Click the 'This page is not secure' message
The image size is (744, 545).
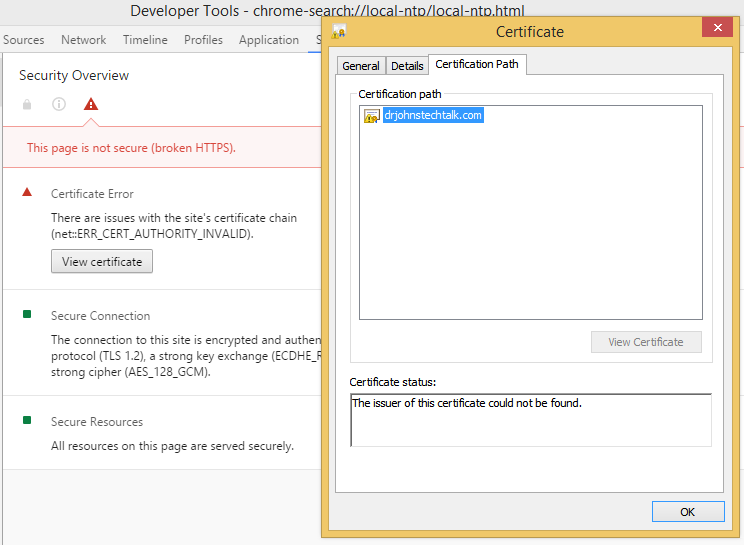coord(131,148)
